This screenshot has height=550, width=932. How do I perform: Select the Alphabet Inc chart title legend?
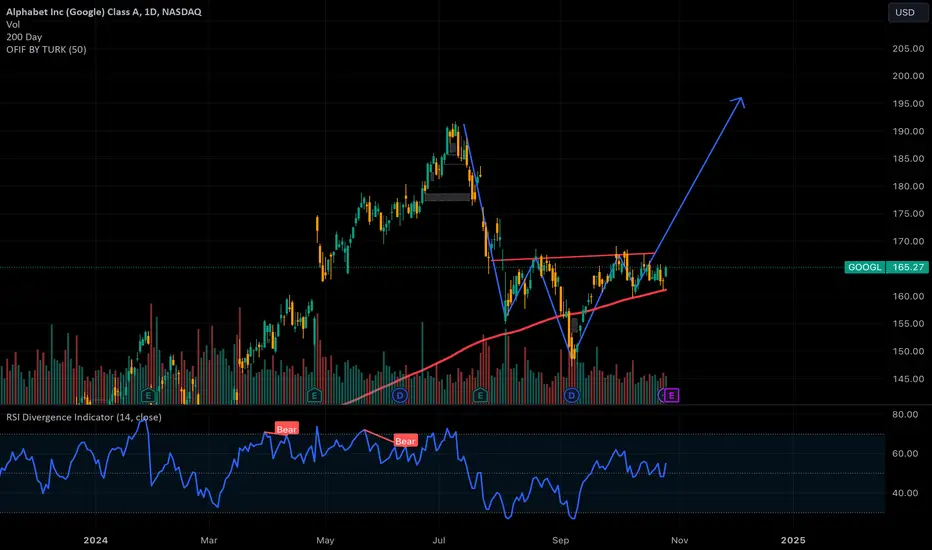[103, 12]
